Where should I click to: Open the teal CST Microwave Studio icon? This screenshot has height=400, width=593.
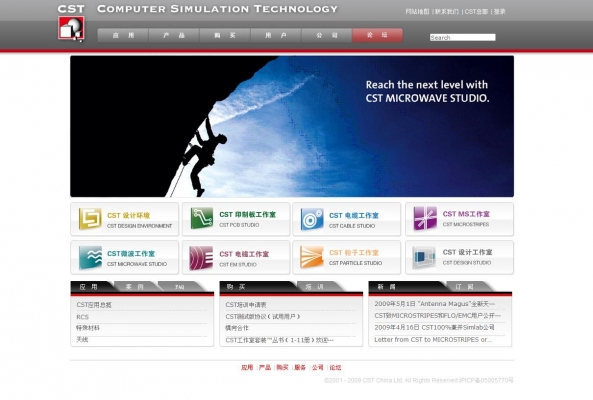click(90, 257)
